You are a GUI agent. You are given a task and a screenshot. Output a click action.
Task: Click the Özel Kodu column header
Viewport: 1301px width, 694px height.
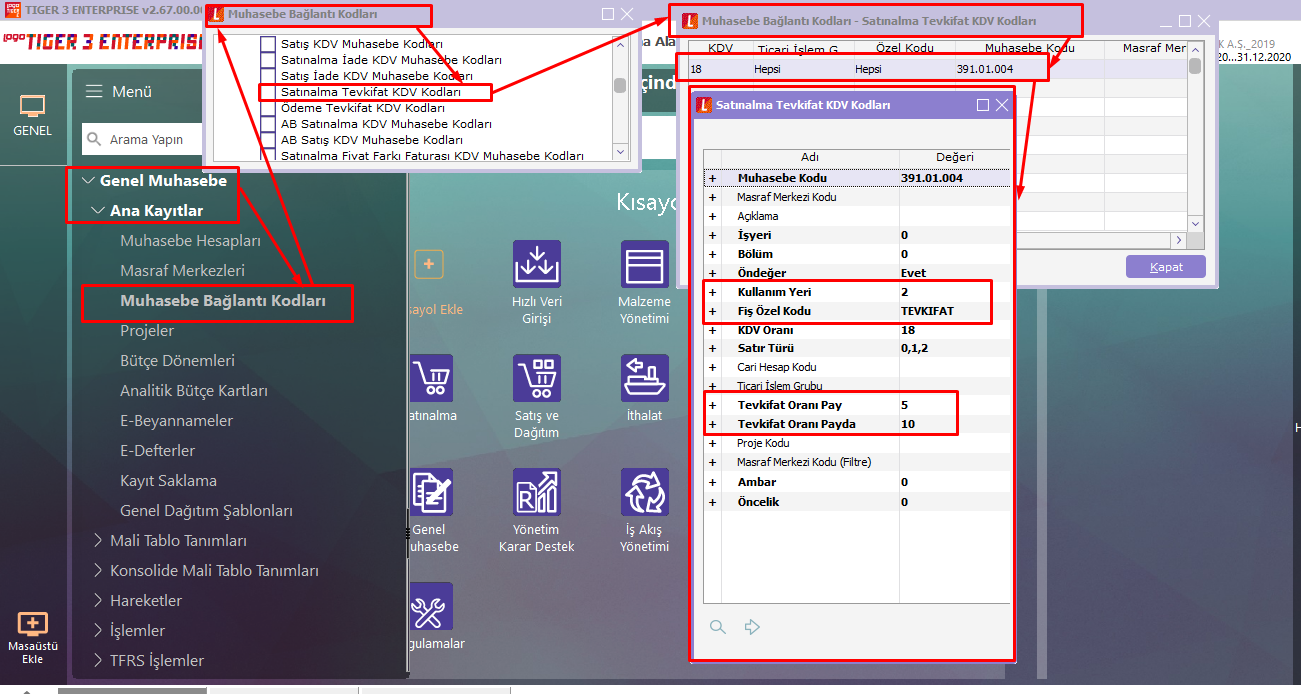[904, 49]
